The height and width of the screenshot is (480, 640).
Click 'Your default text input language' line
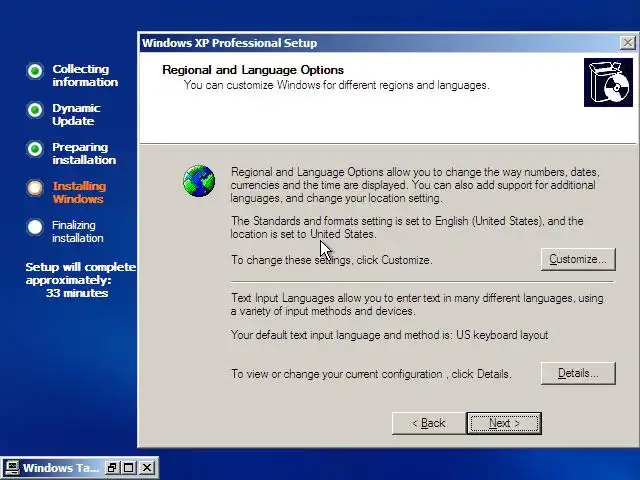click(389, 335)
